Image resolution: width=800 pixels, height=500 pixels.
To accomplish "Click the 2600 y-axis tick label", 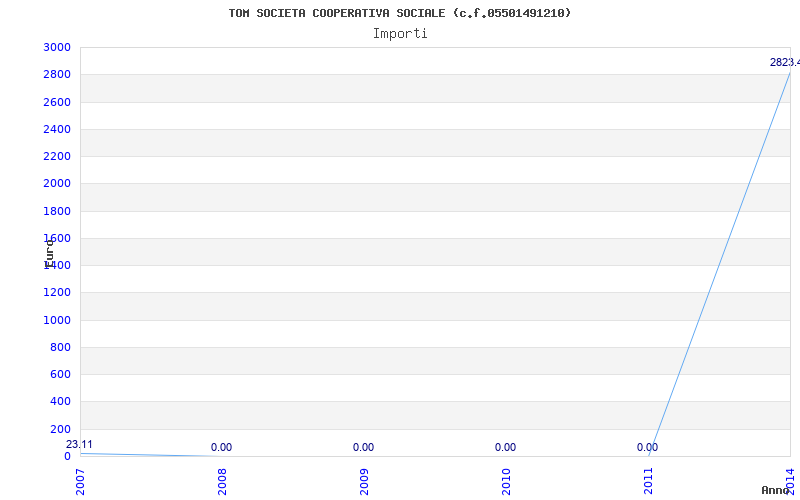I will (57, 102).
